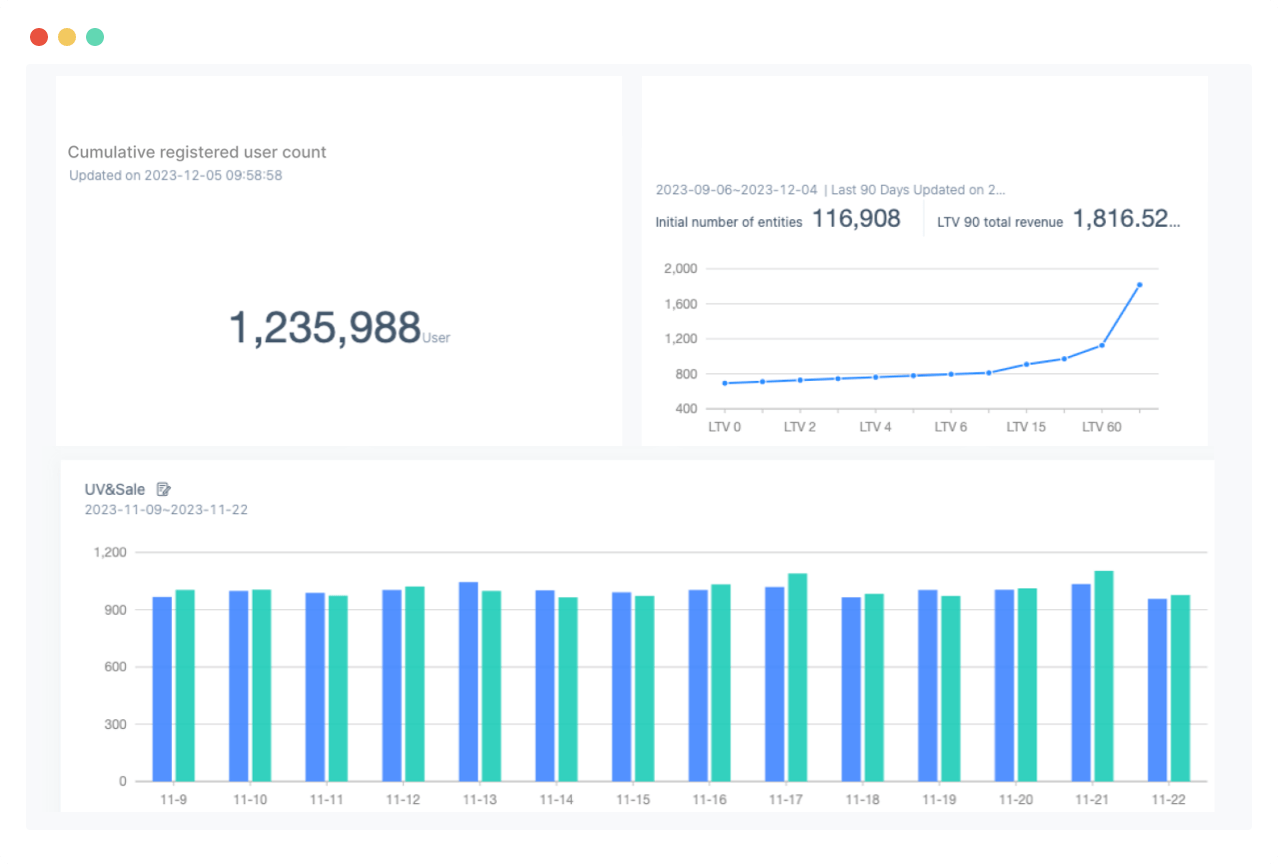Viewport: 1278px width, 864px height.
Task: Click the LTV 15 point on the line chart
Action: pyautogui.click(x=1026, y=364)
